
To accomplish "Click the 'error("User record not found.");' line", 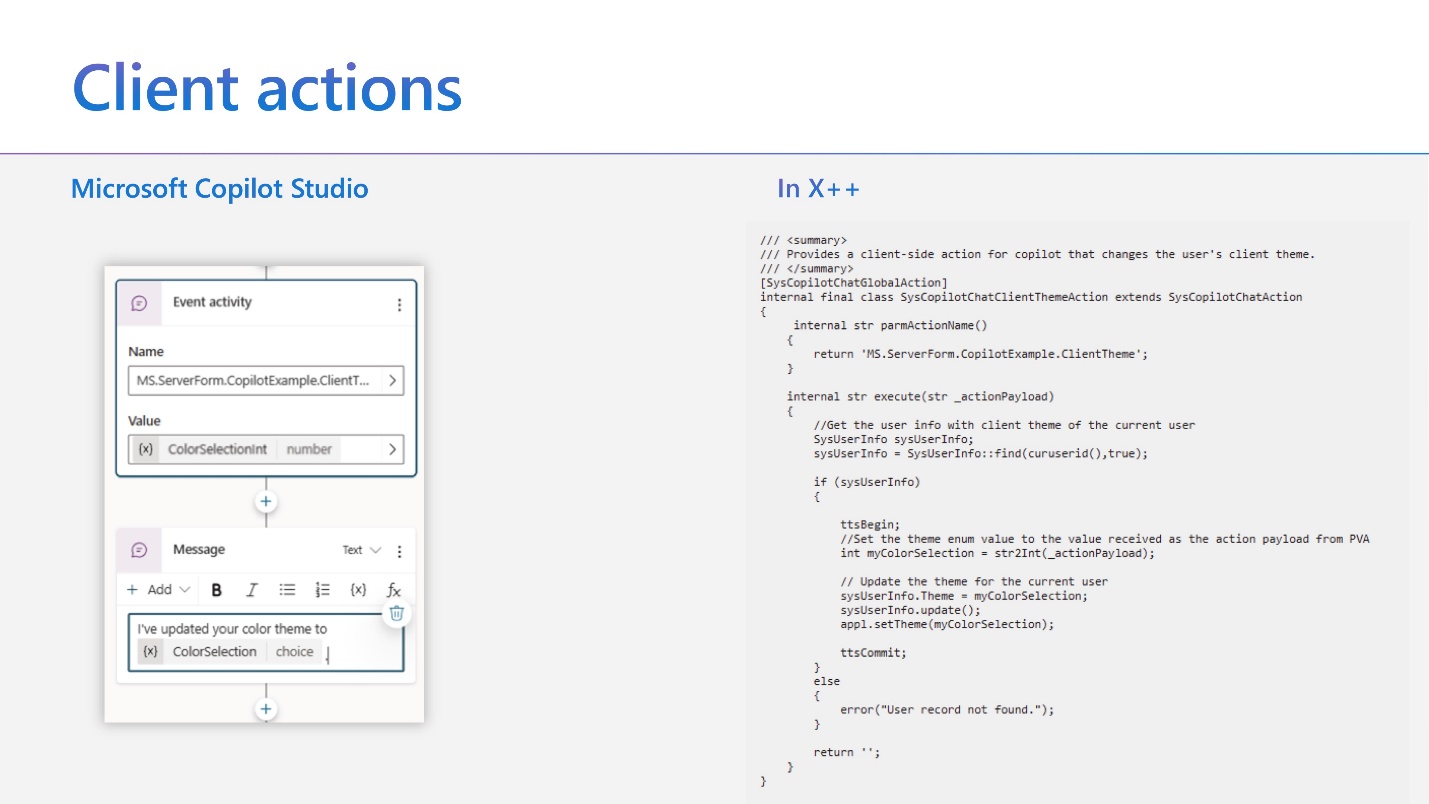I will [947, 709].
